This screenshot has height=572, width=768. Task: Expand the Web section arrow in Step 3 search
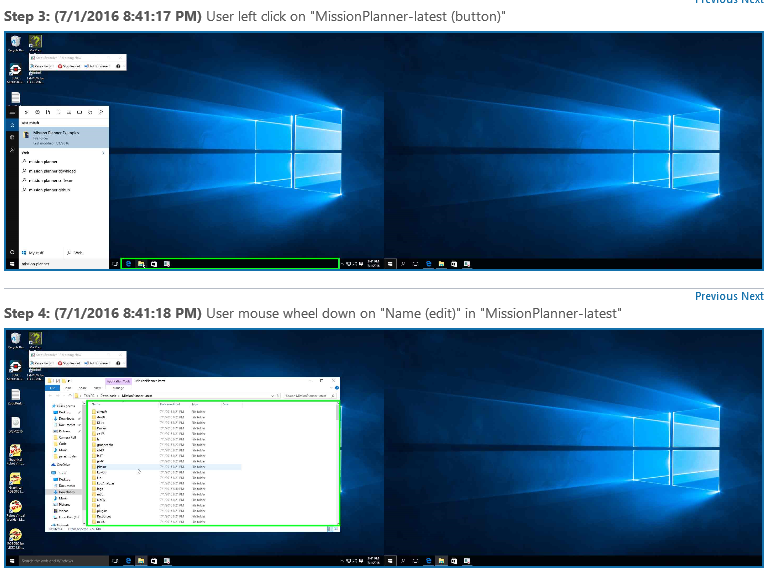(103, 153)
